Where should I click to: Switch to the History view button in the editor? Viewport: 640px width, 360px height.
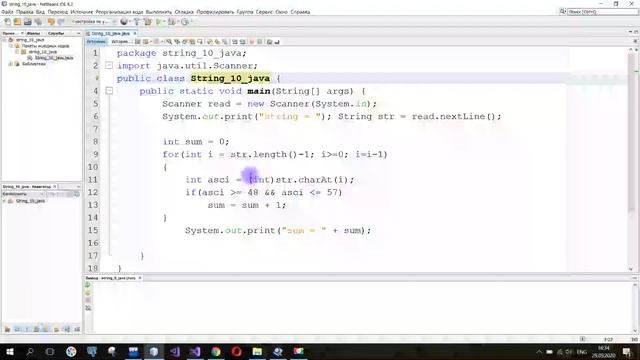[120, 42]
